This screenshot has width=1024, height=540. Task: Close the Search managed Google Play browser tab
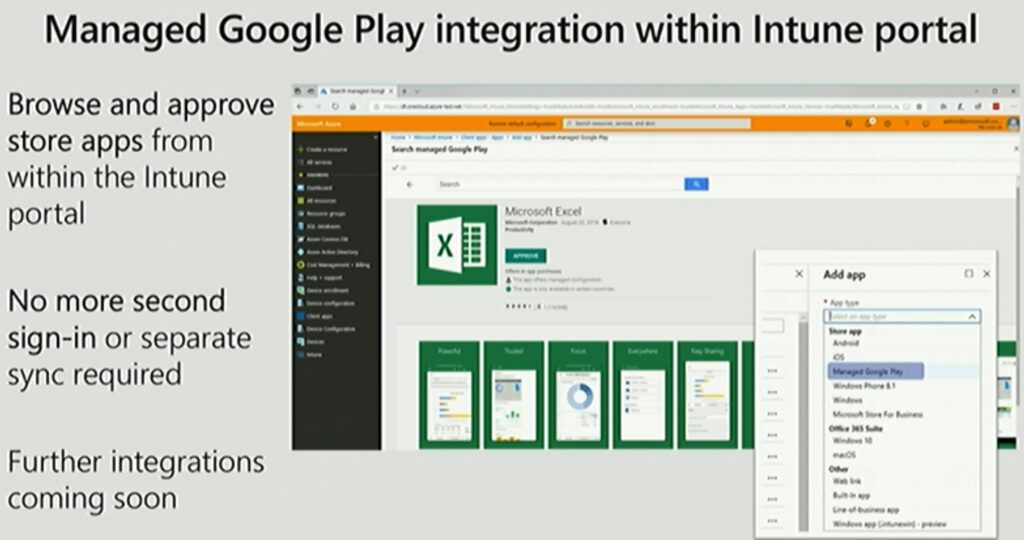(391, 91)
